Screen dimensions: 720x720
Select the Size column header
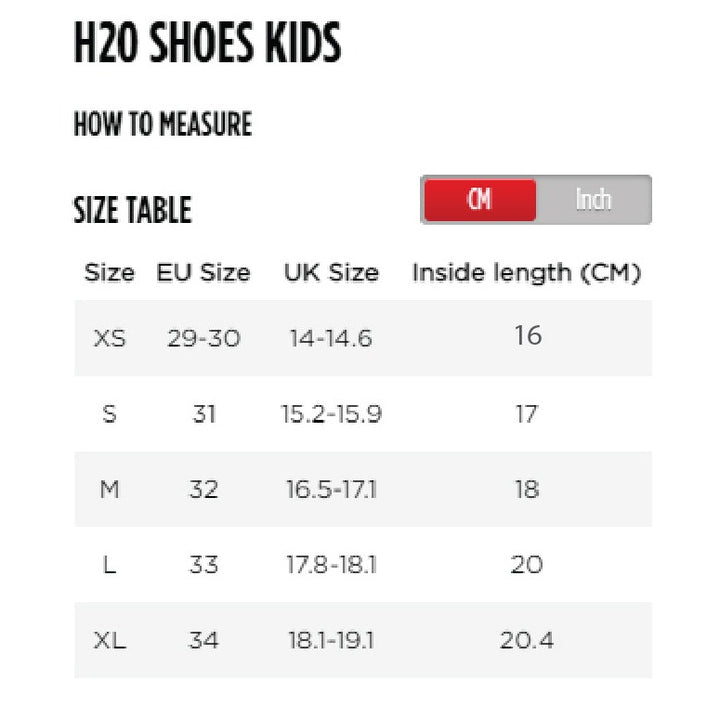point(109,272)
